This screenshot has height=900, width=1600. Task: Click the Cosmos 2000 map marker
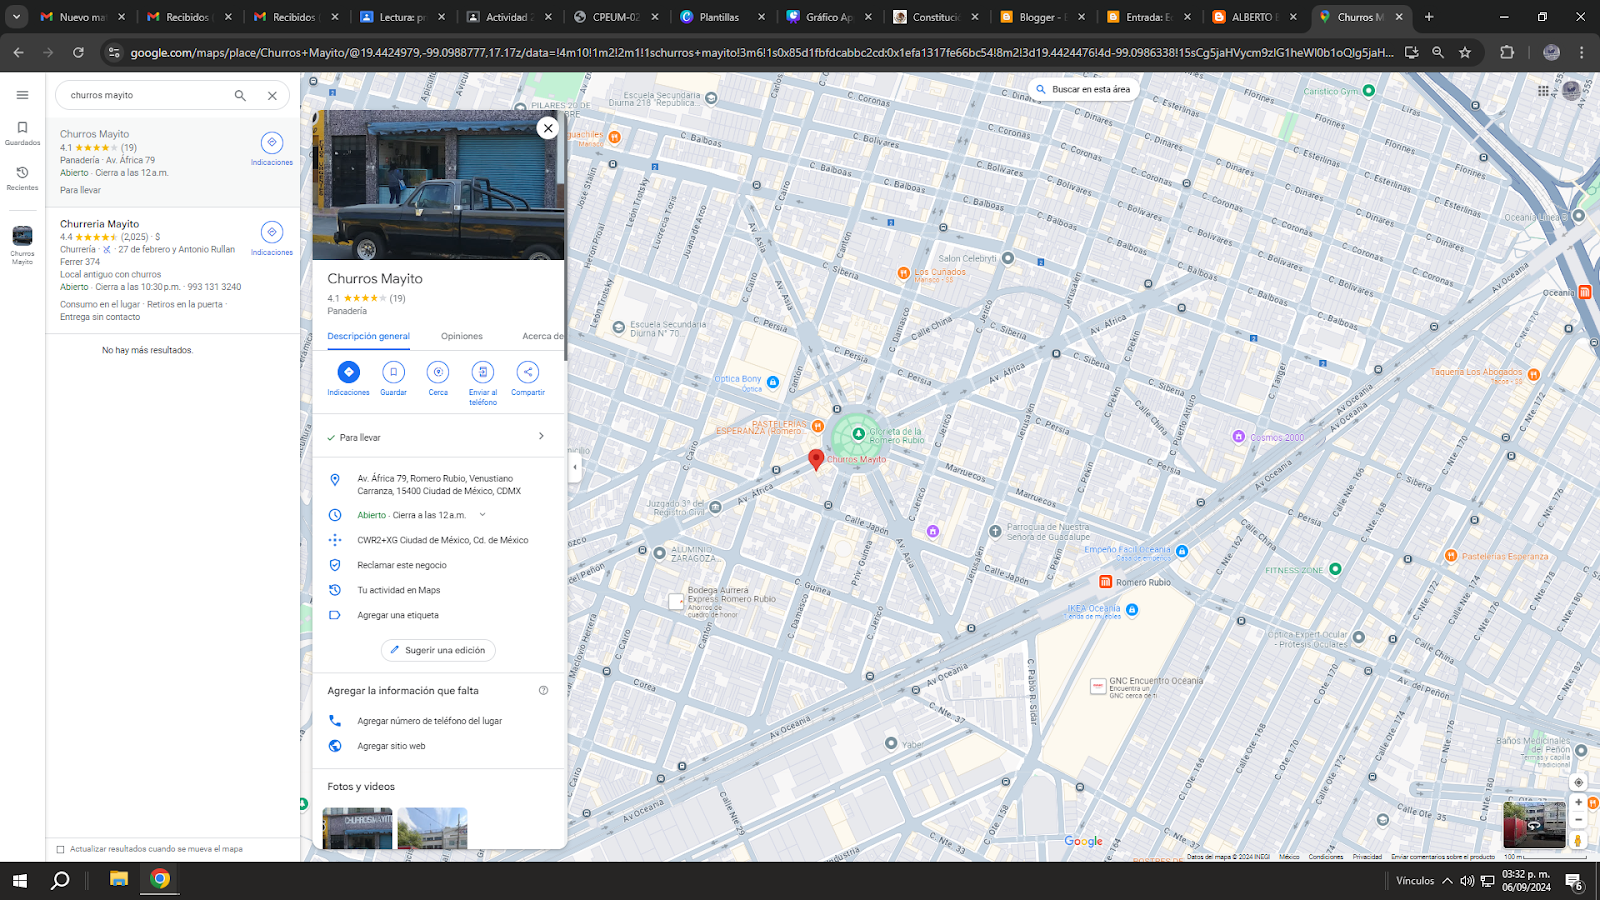coord(1239,437)
